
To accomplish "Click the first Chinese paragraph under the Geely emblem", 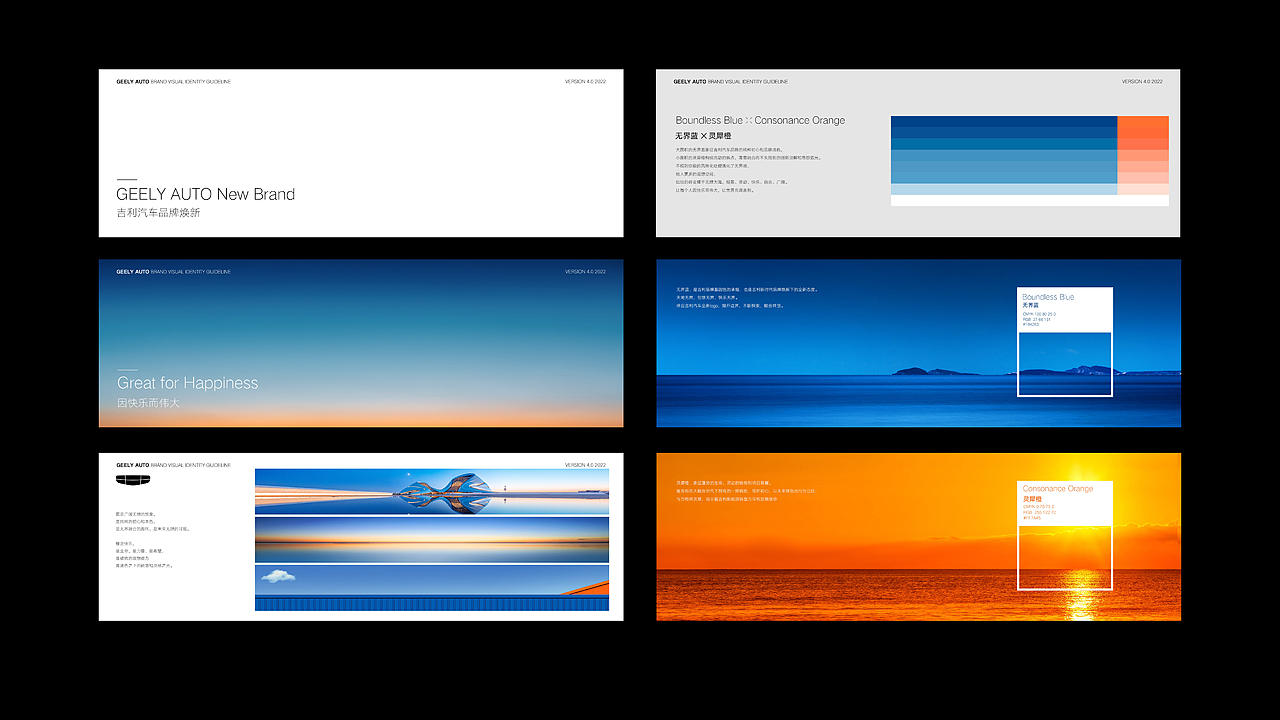I will [153, 521].
